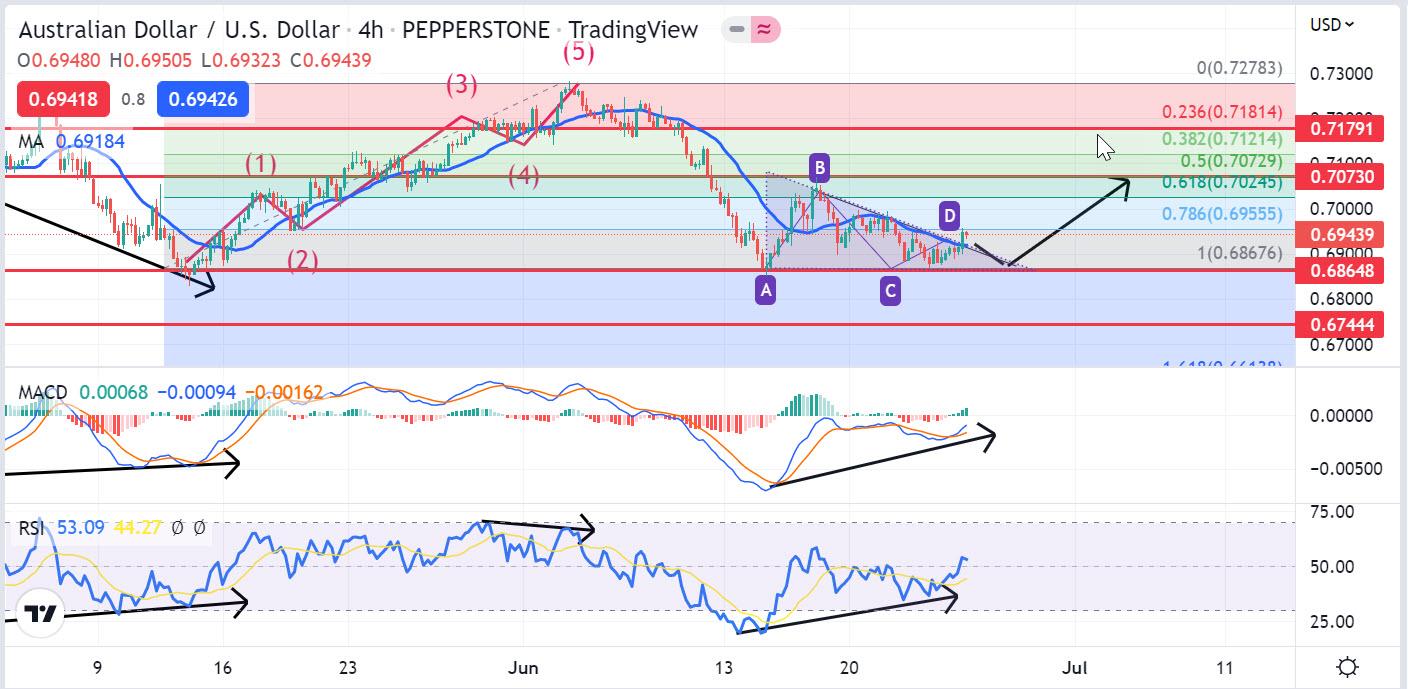Toggle the gray dash status indicator
The image size is (1408, 689).
(737, 30)
